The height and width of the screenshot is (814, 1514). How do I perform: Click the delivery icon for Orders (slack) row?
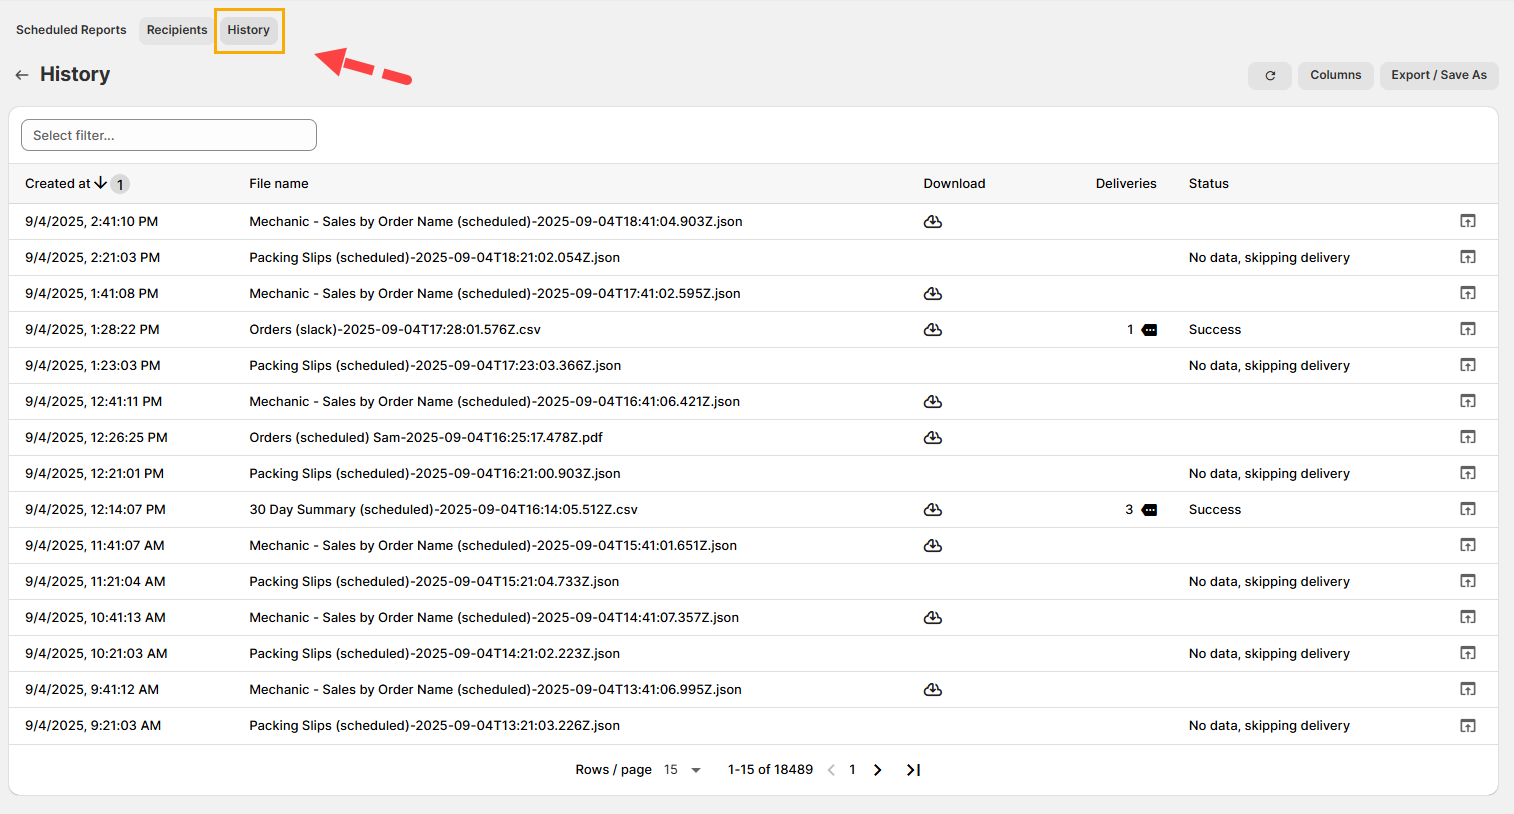point(1149,330)
